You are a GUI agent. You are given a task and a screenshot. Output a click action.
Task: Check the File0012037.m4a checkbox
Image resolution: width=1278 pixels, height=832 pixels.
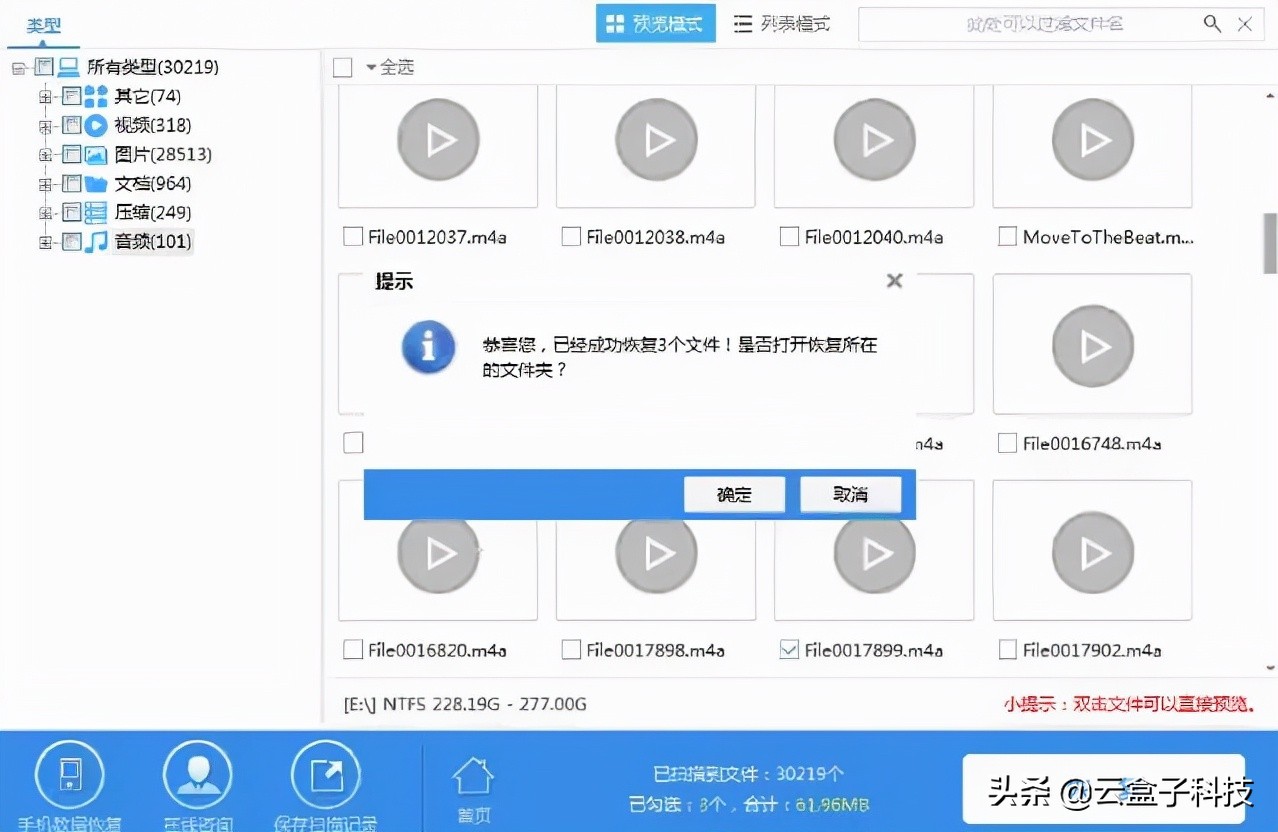pyautogui.click(x=352, y=236)
